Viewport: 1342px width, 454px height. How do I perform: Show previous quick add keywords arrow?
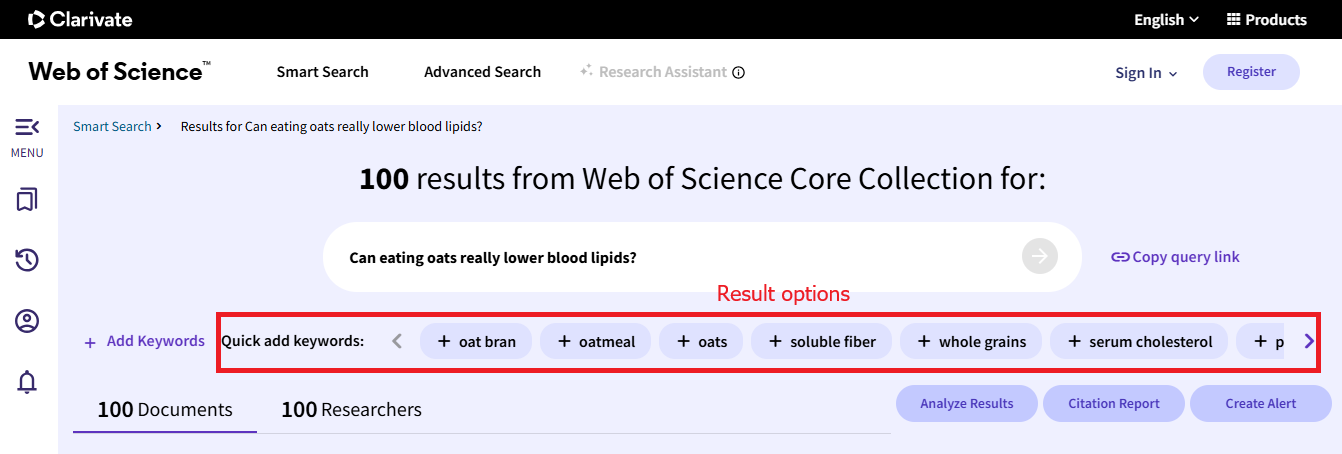[397, 341]
